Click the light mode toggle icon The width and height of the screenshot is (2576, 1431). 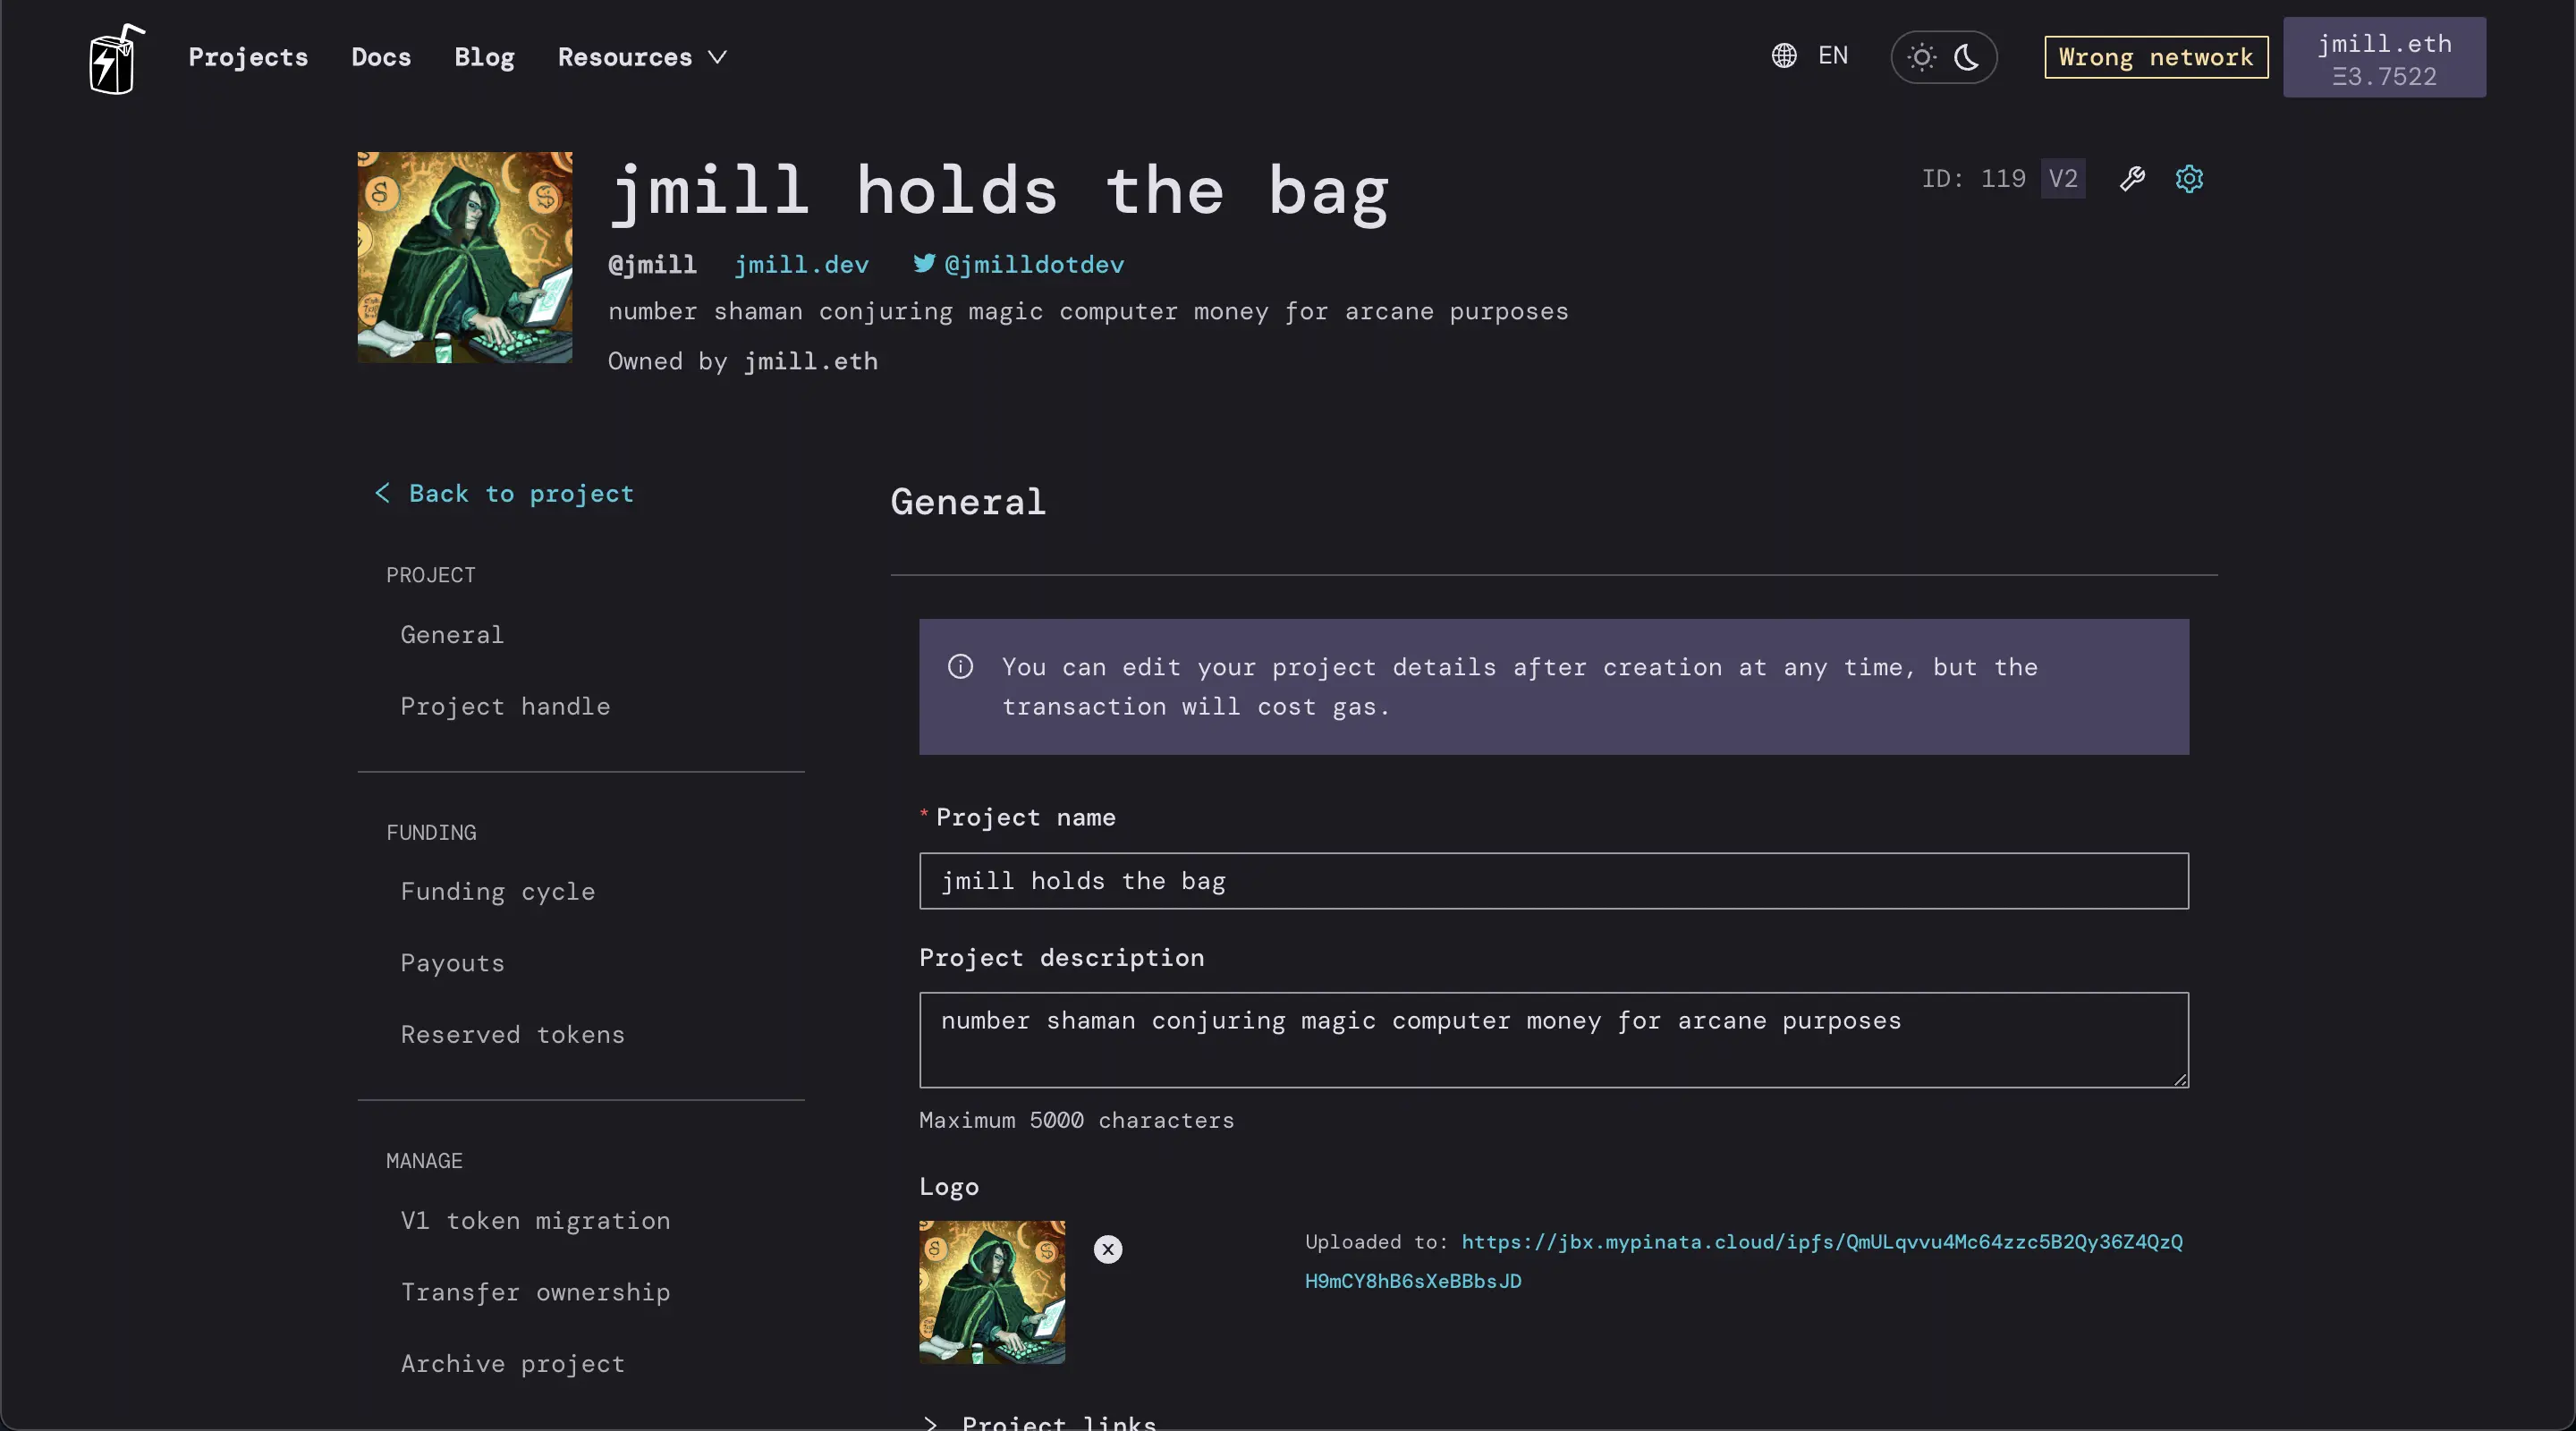[1920, 56]
